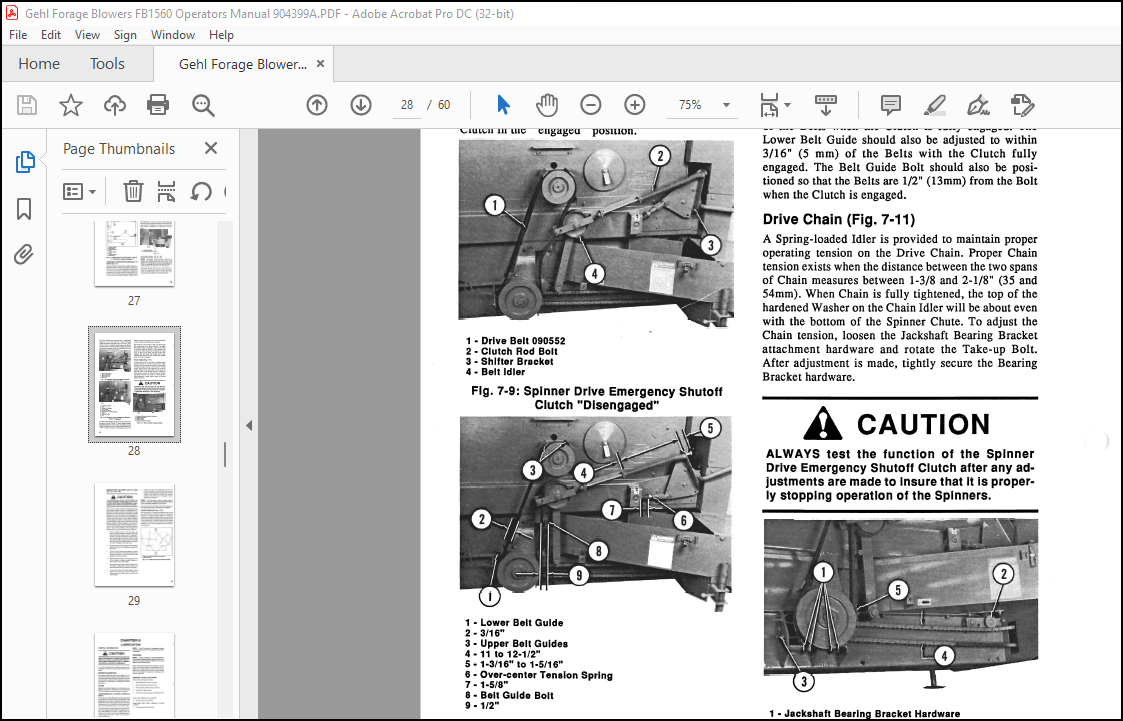Click the scrolling mode keyboard icon

[826, 105]
